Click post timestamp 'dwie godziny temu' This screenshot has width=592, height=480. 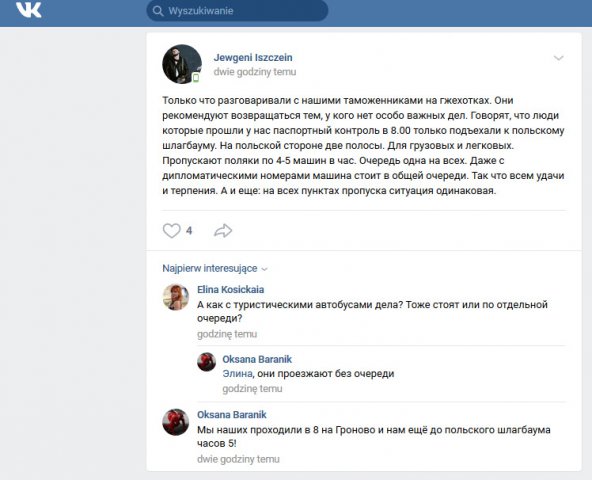coord(255,72)
